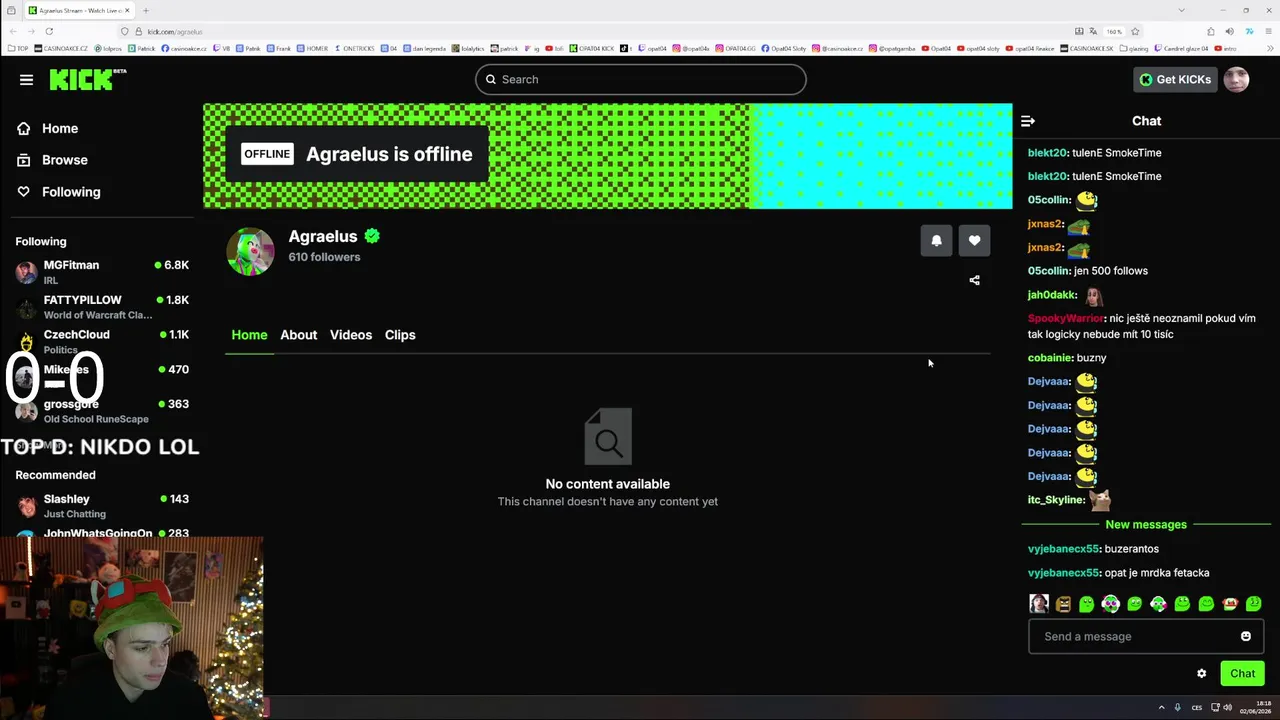
Task: Select the Videos channel tab
Action: pos(351,335)
